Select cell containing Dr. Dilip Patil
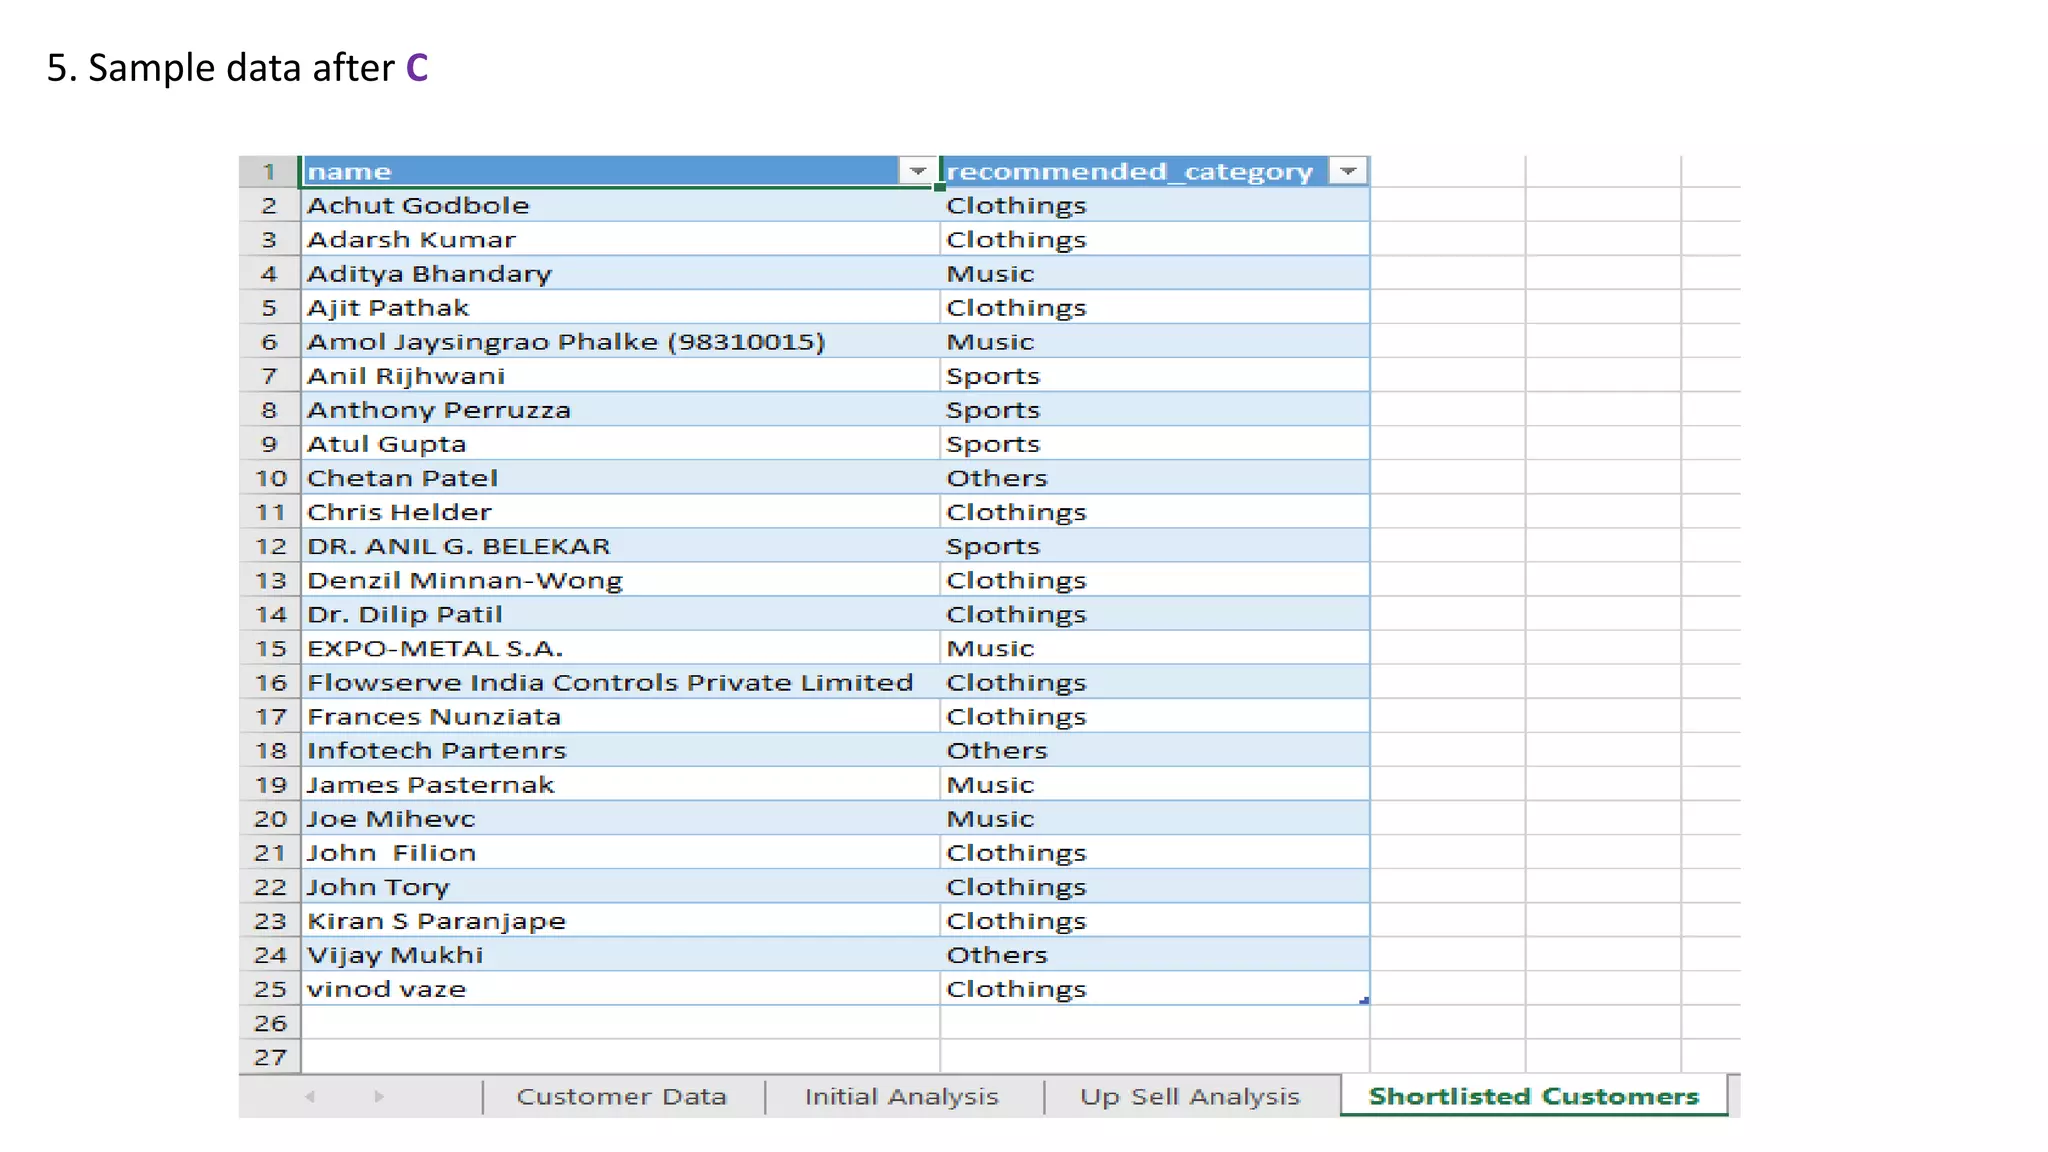 point(620,614)
